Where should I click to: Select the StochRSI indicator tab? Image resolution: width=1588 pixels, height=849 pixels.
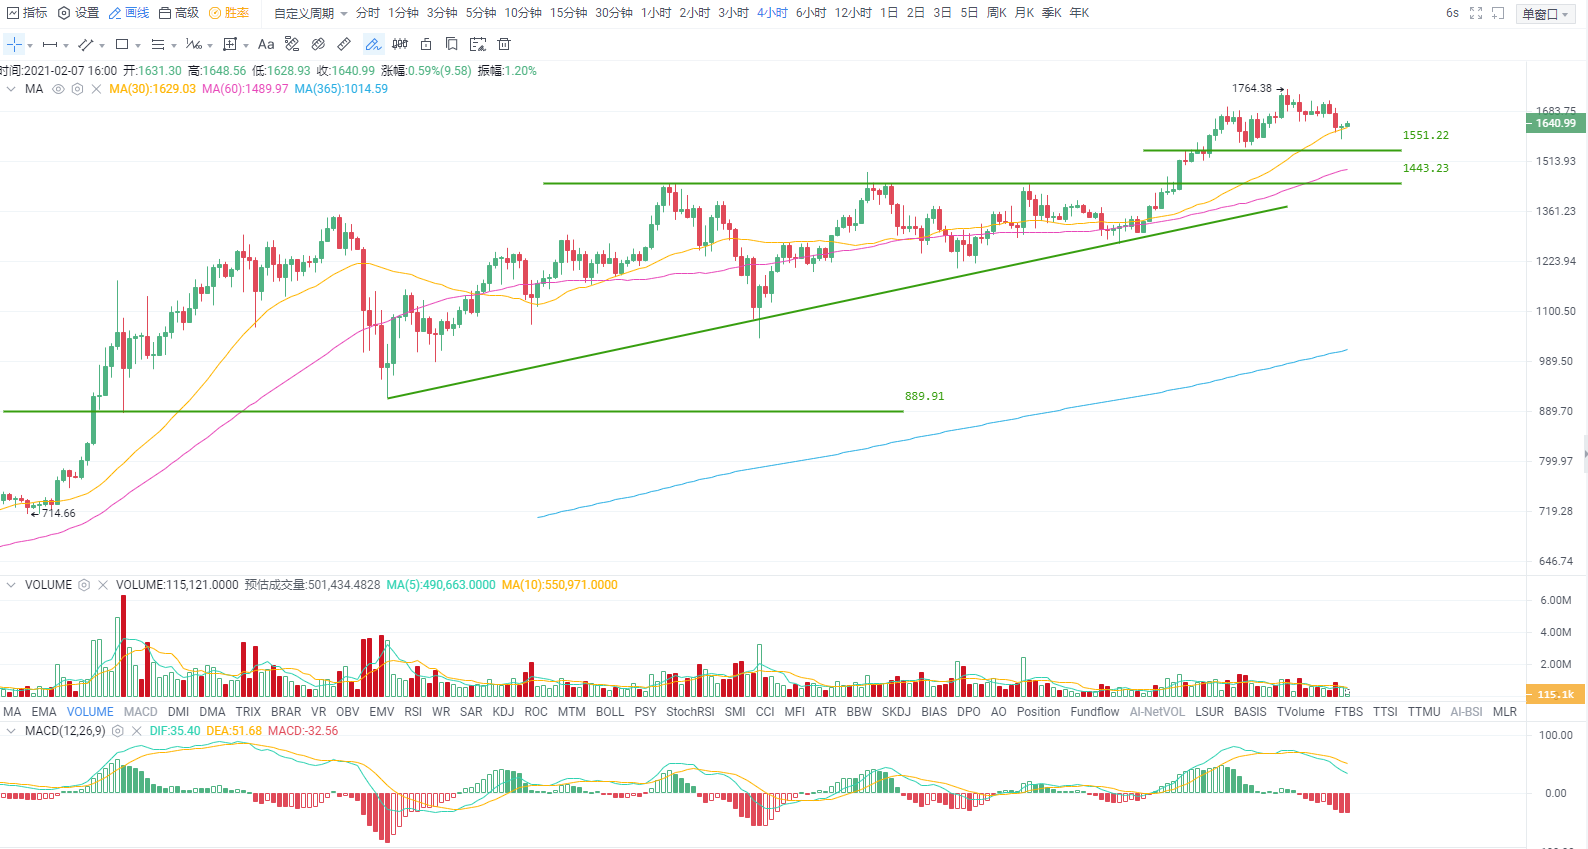[690, 712]
